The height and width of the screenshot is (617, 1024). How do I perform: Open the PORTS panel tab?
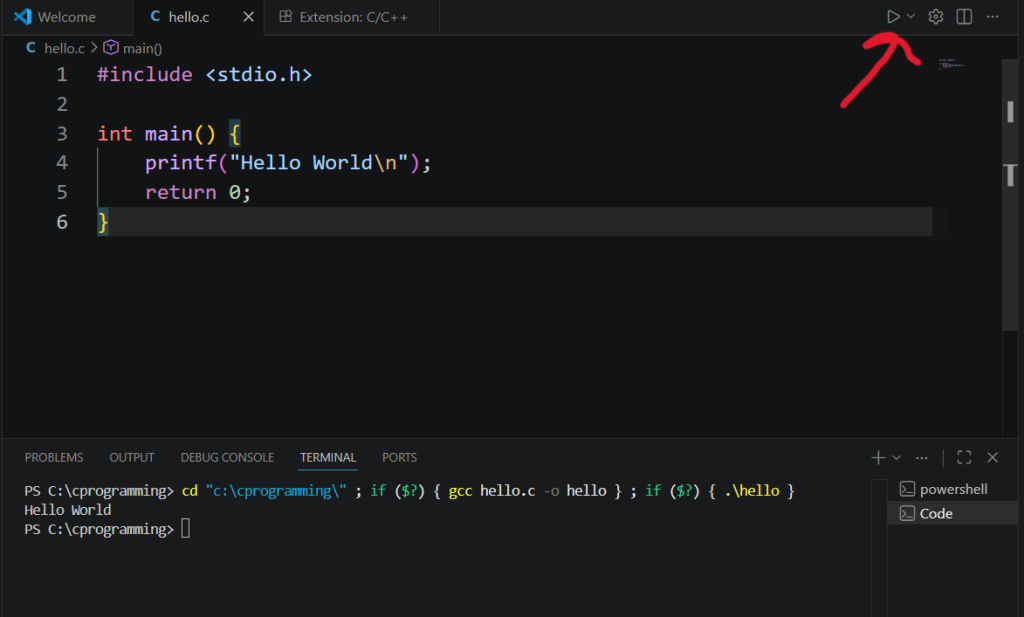(x=399, y=457)
